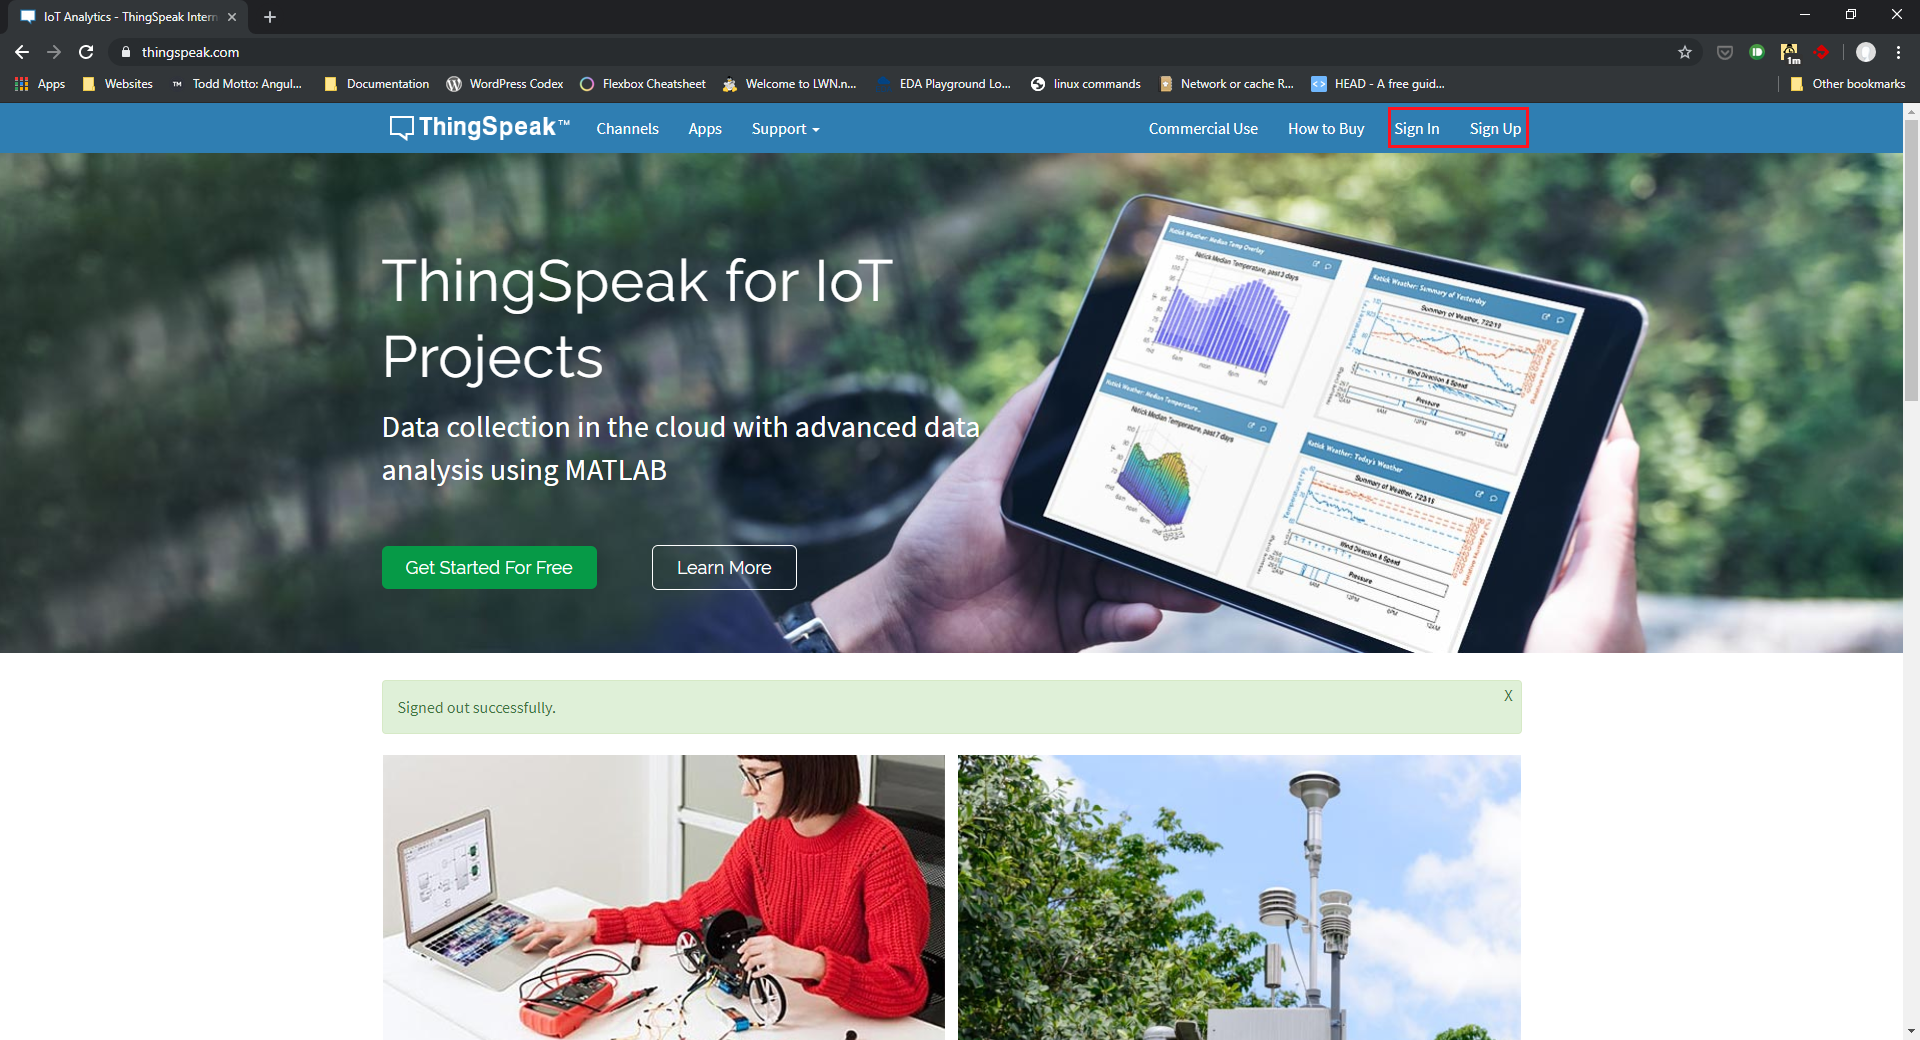Click the page vertical scrollbar thumb

1911,260
